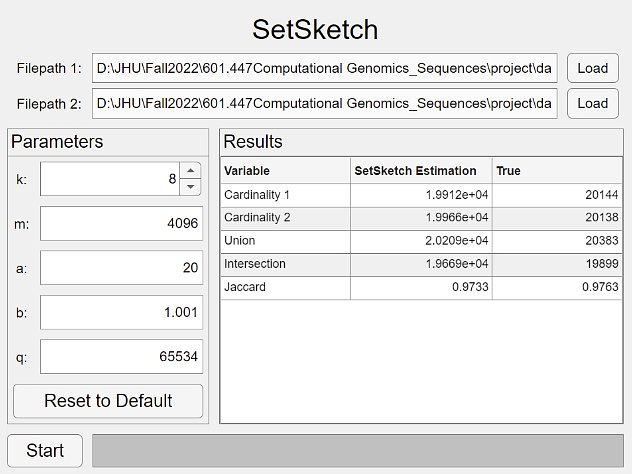Decrement the k value with down arrow
The image size is (632, 474).
click(x=191, y=187)
